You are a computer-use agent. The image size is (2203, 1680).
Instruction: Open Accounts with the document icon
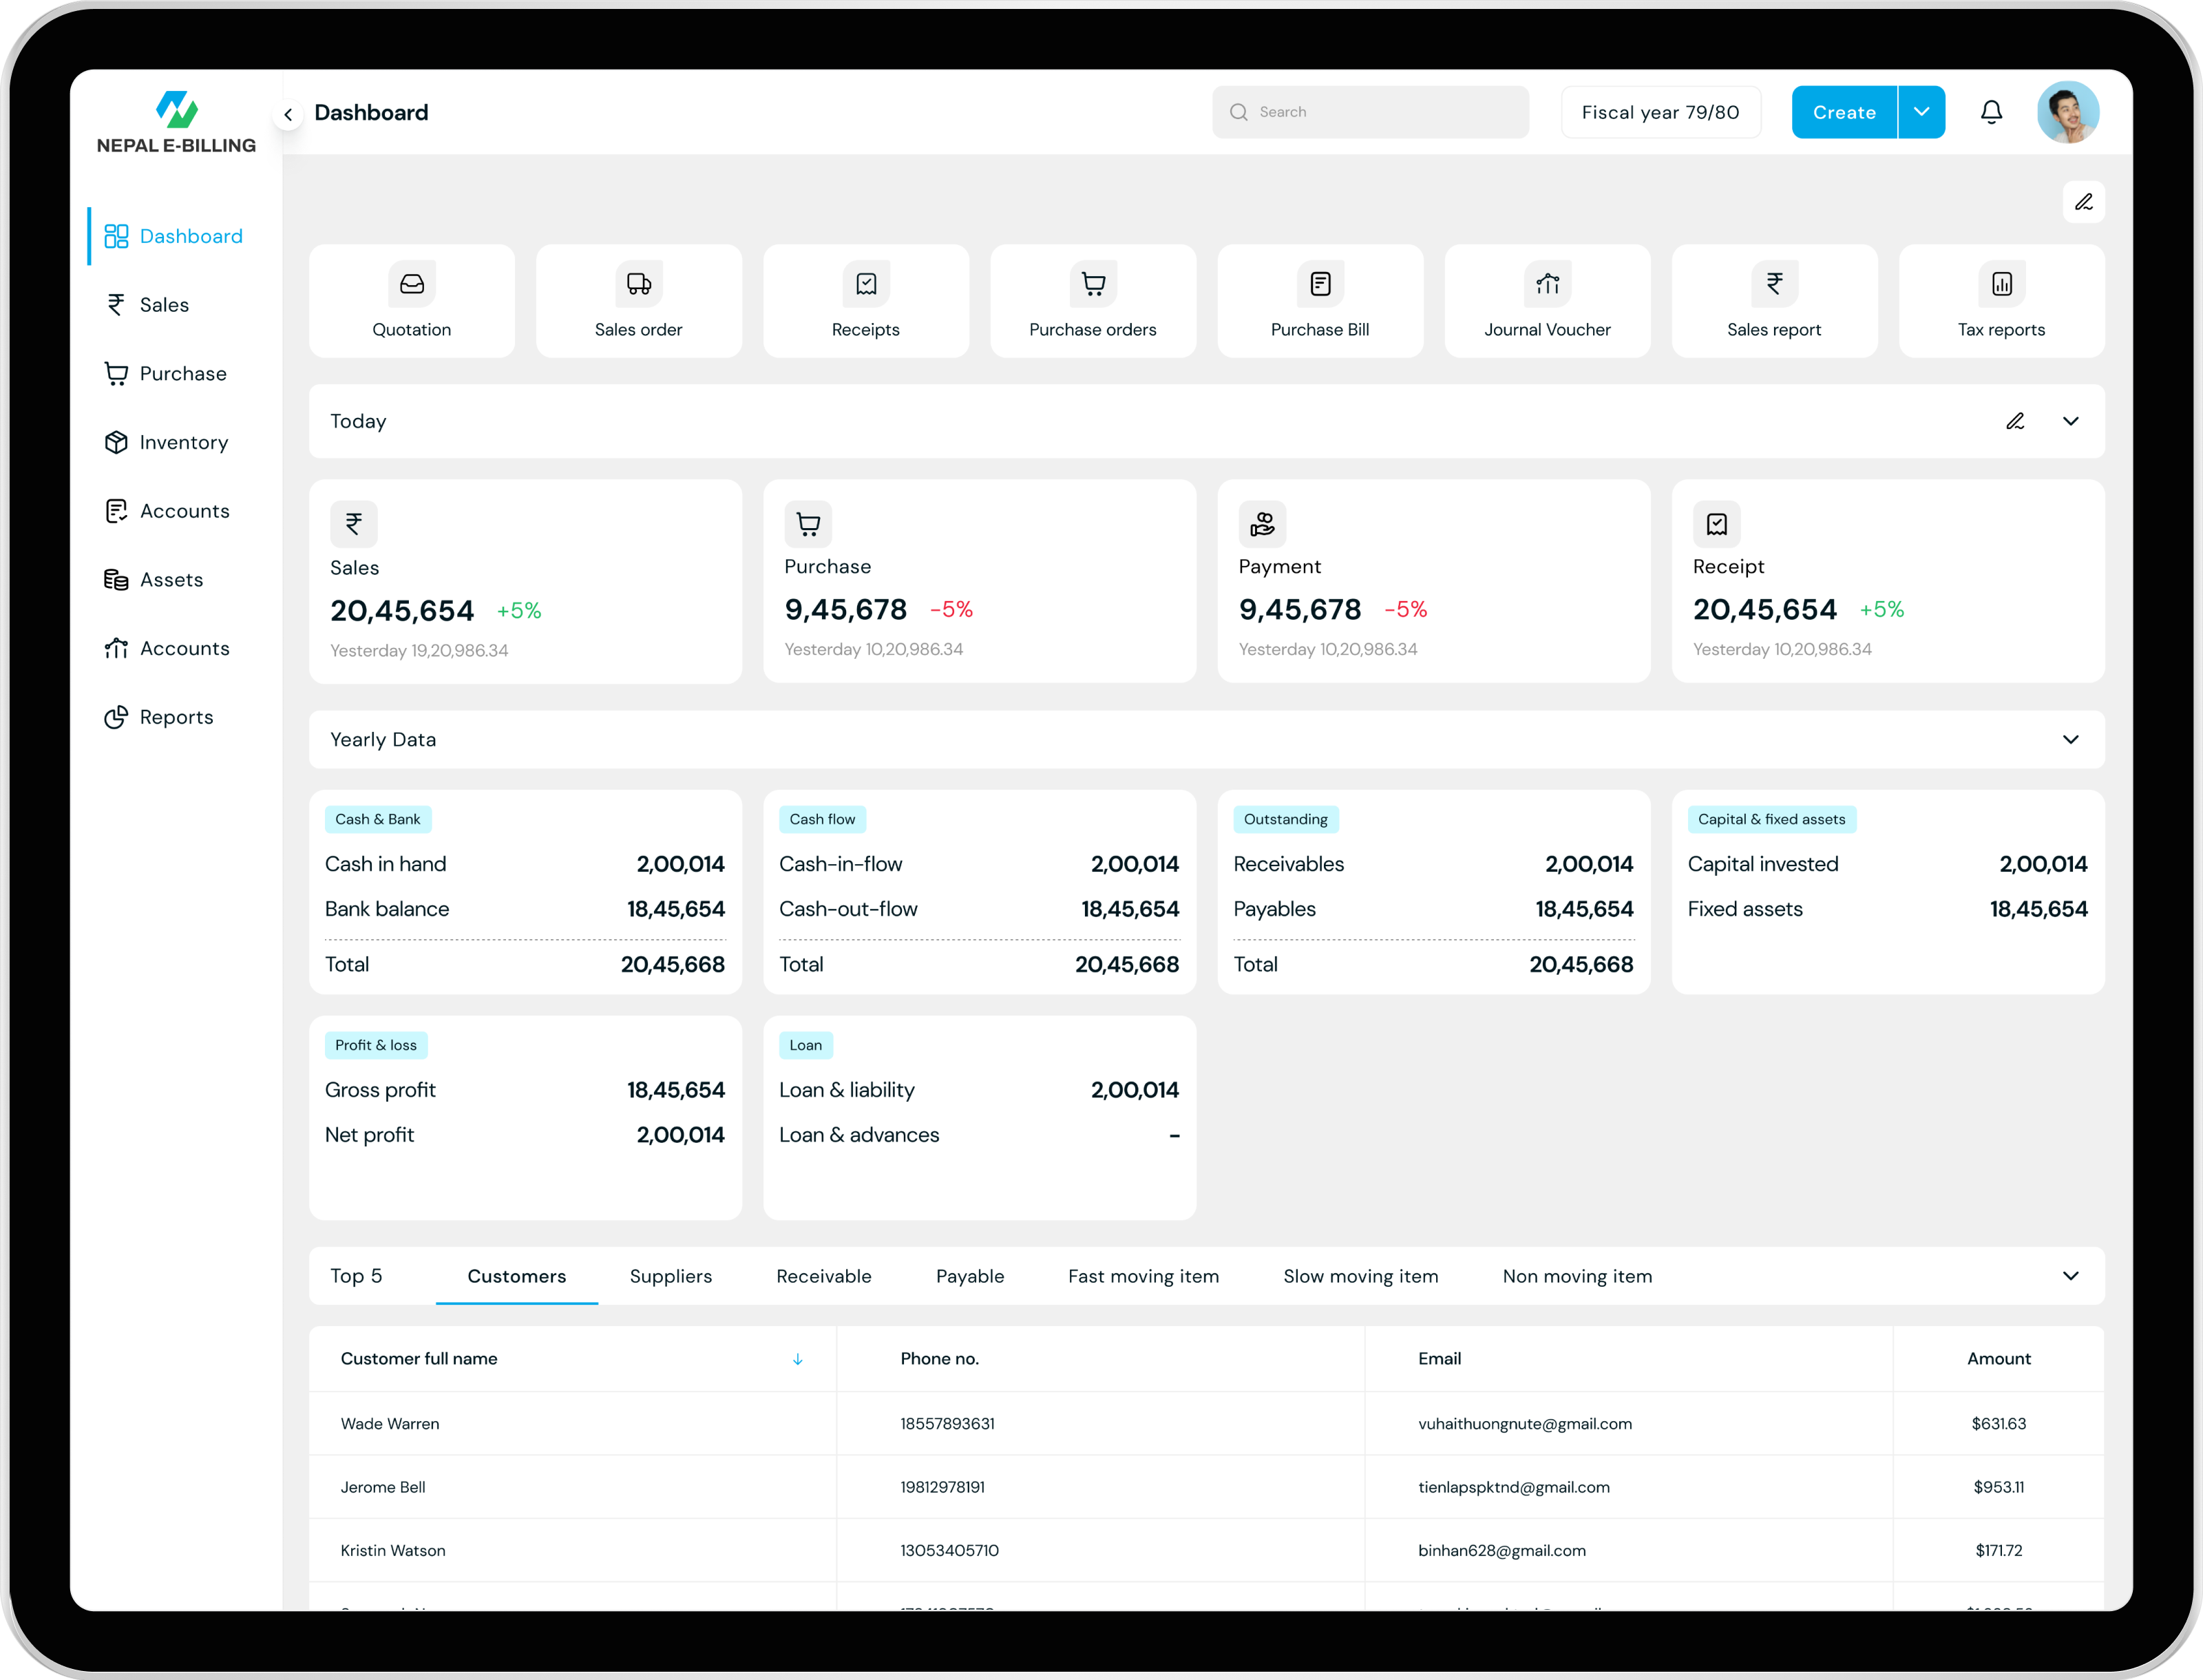coord(168,511)
